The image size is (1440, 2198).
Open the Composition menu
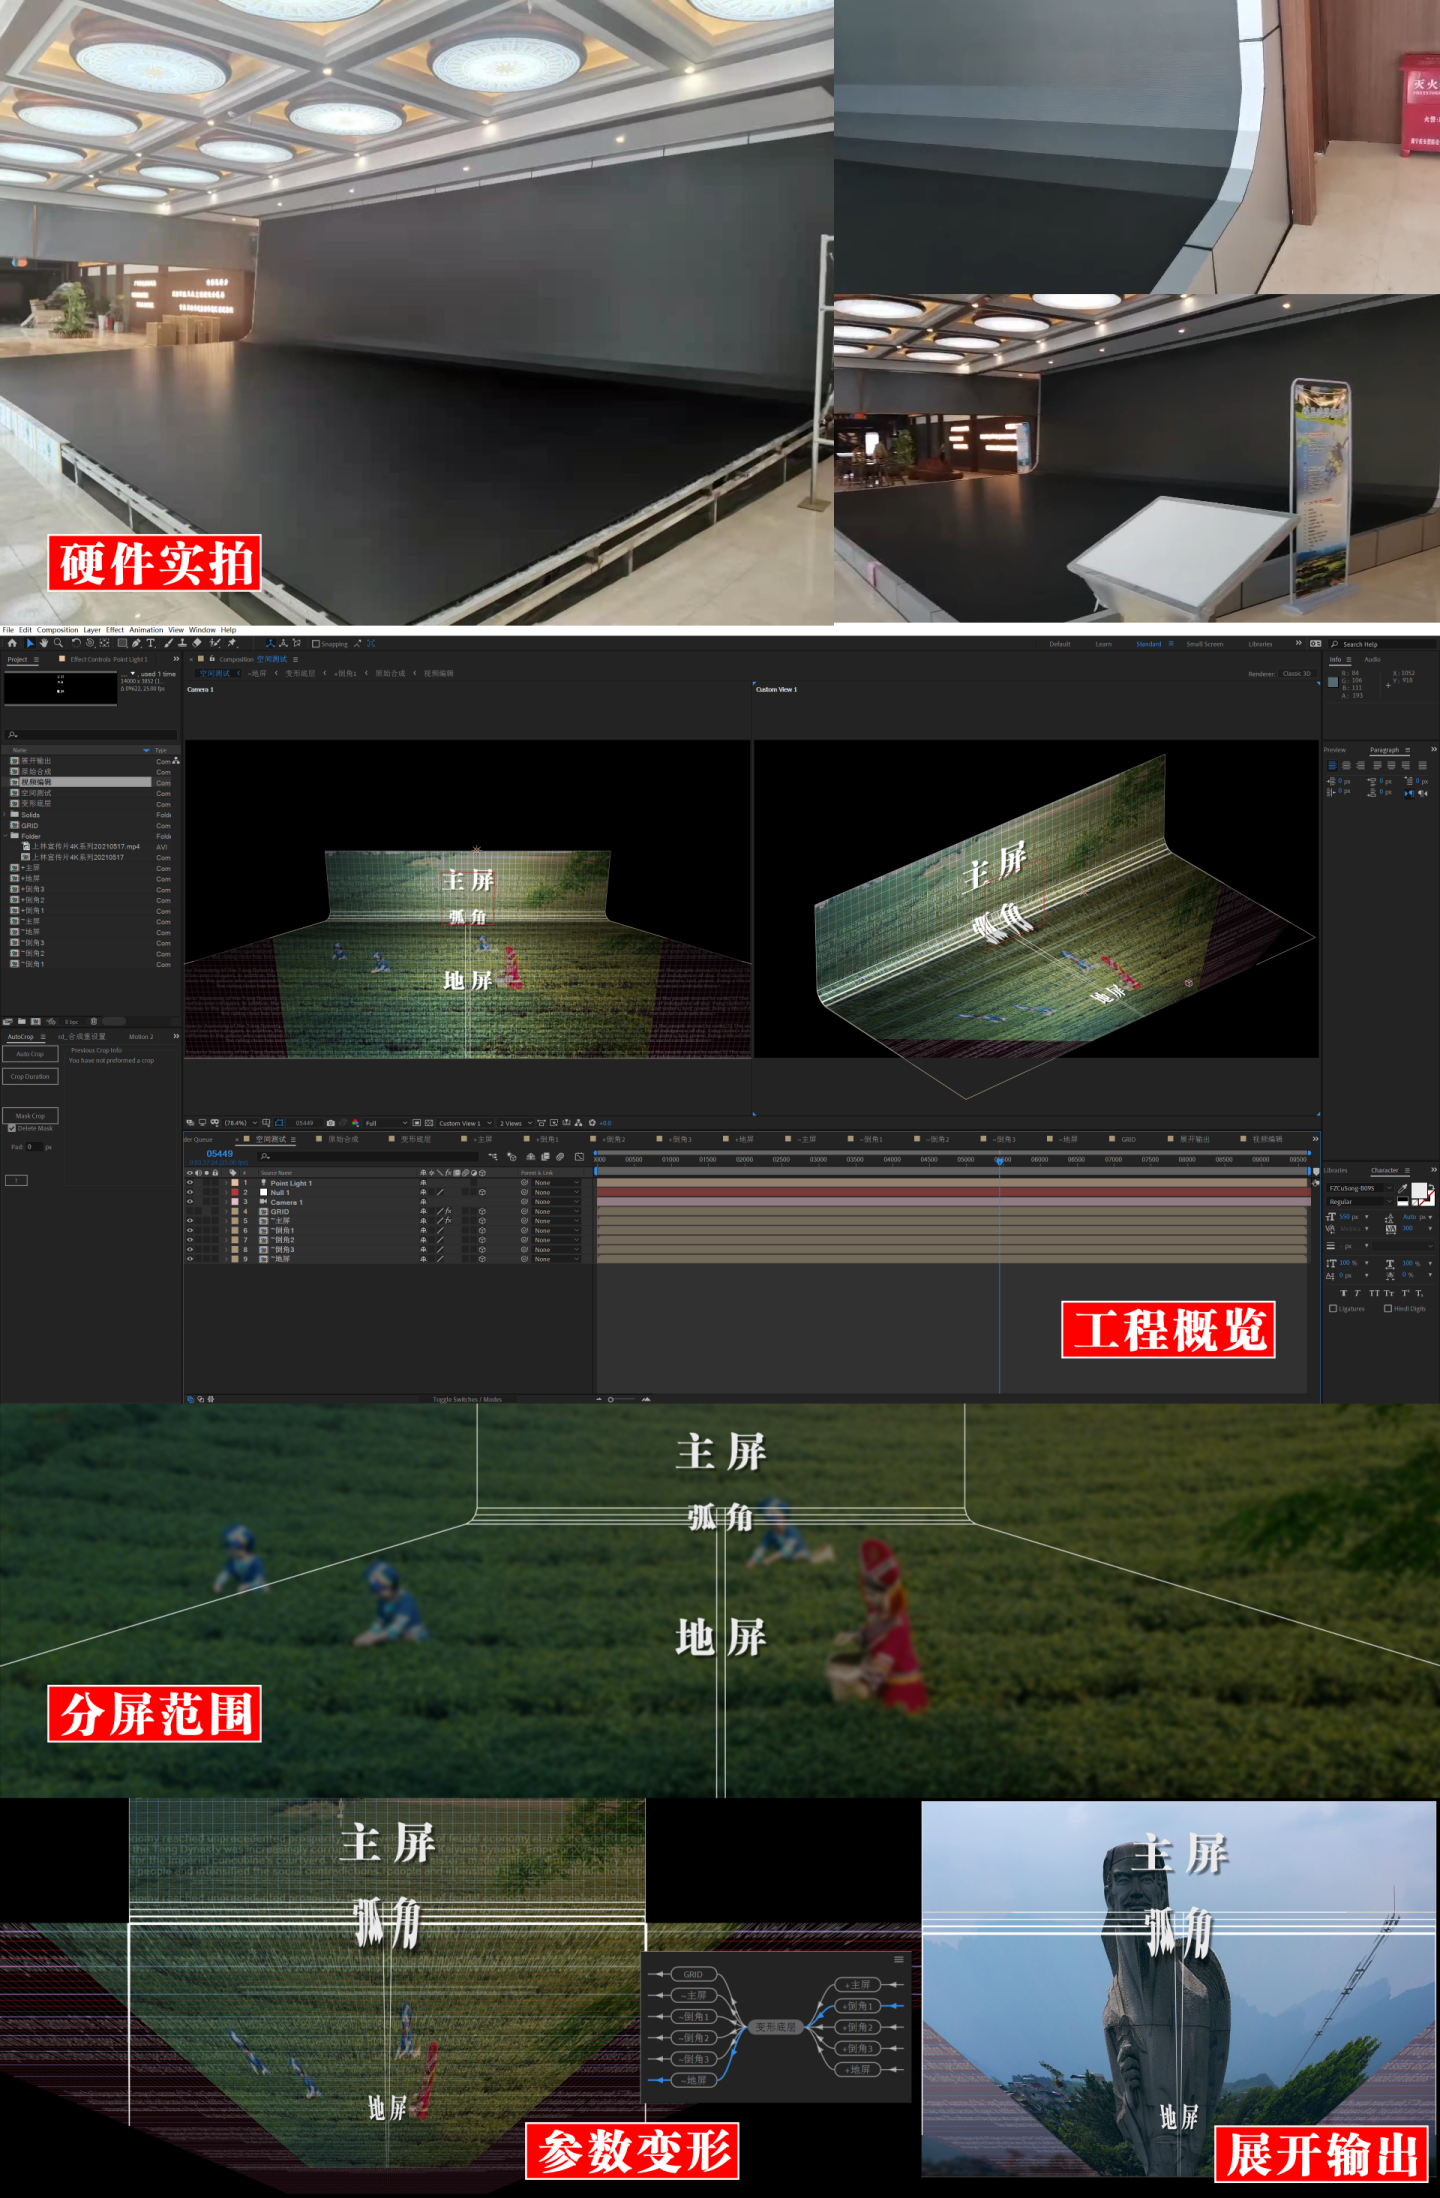point(57,630)
